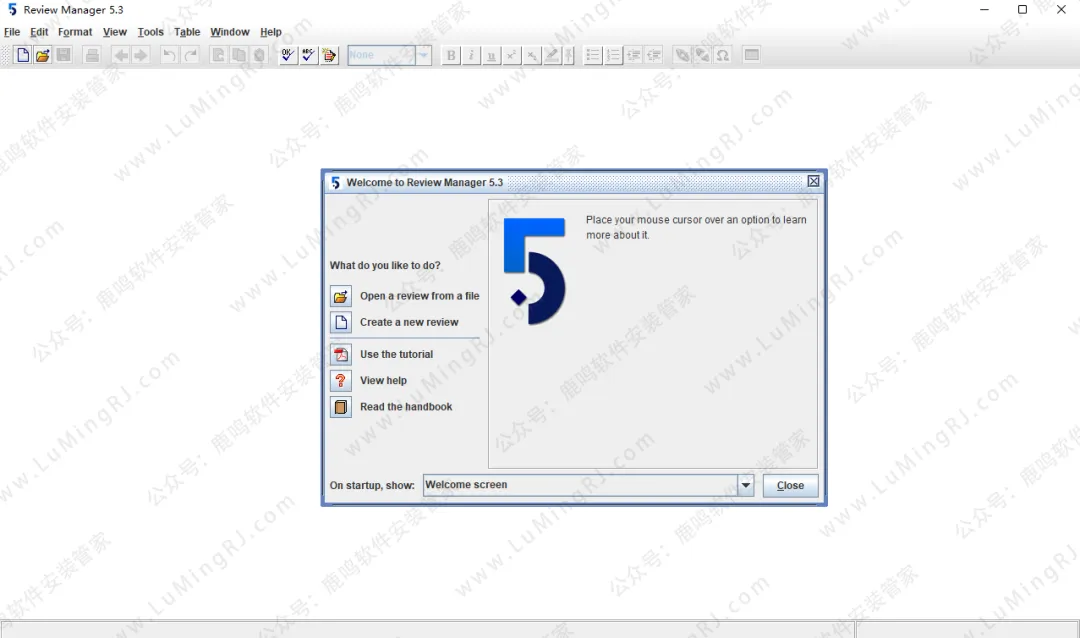Run the ABC spell check icon
The image size is (1080, 638).
309,55
